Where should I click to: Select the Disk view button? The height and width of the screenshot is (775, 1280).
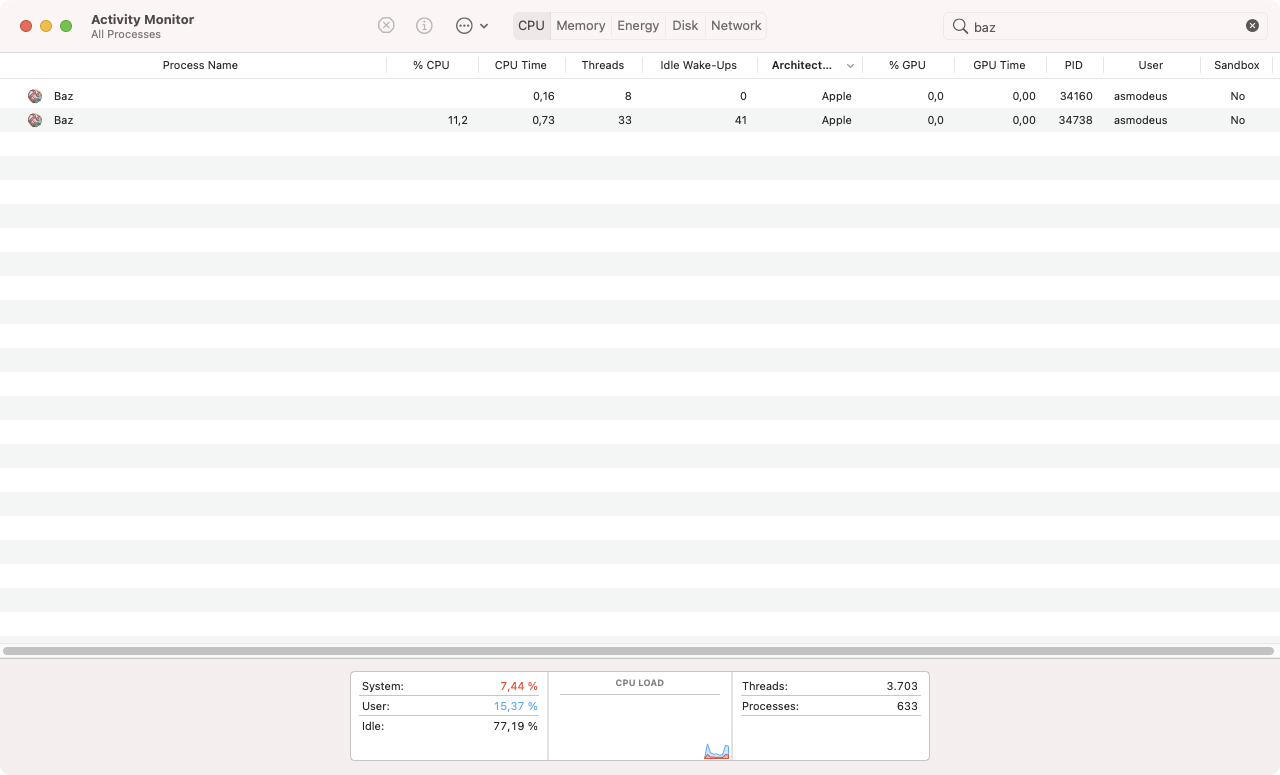coord(685,25)
